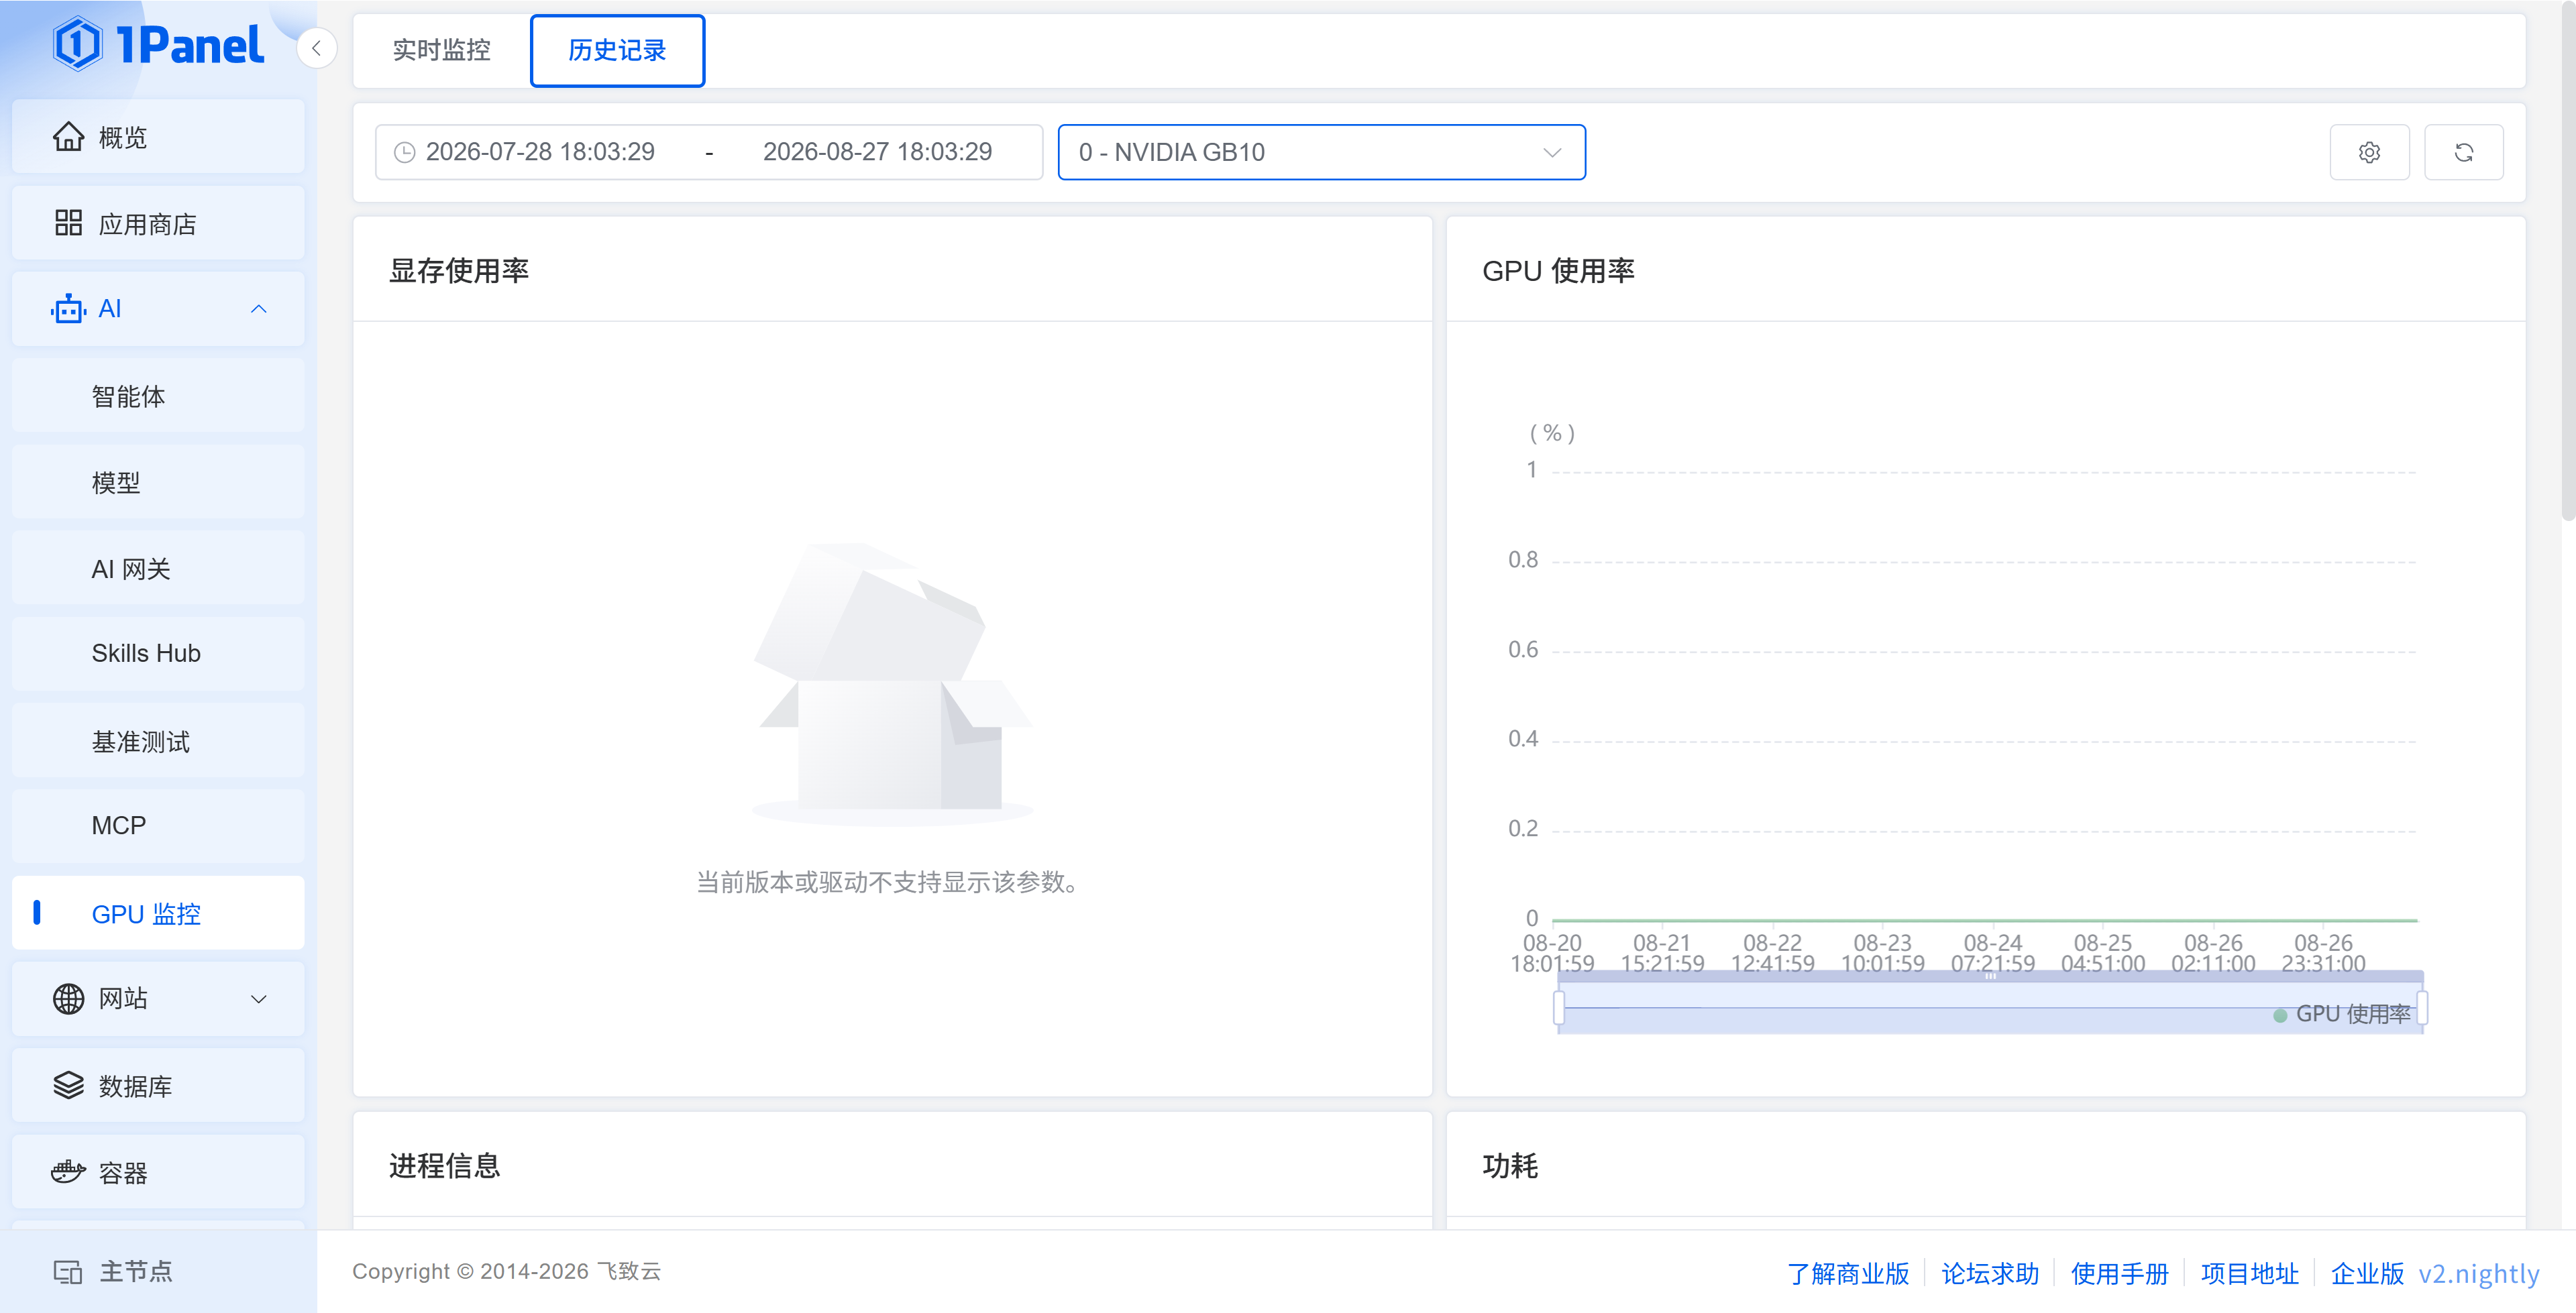2576x1313 pixels.
Task: Open the 概览 overview page
Action: 158,137
